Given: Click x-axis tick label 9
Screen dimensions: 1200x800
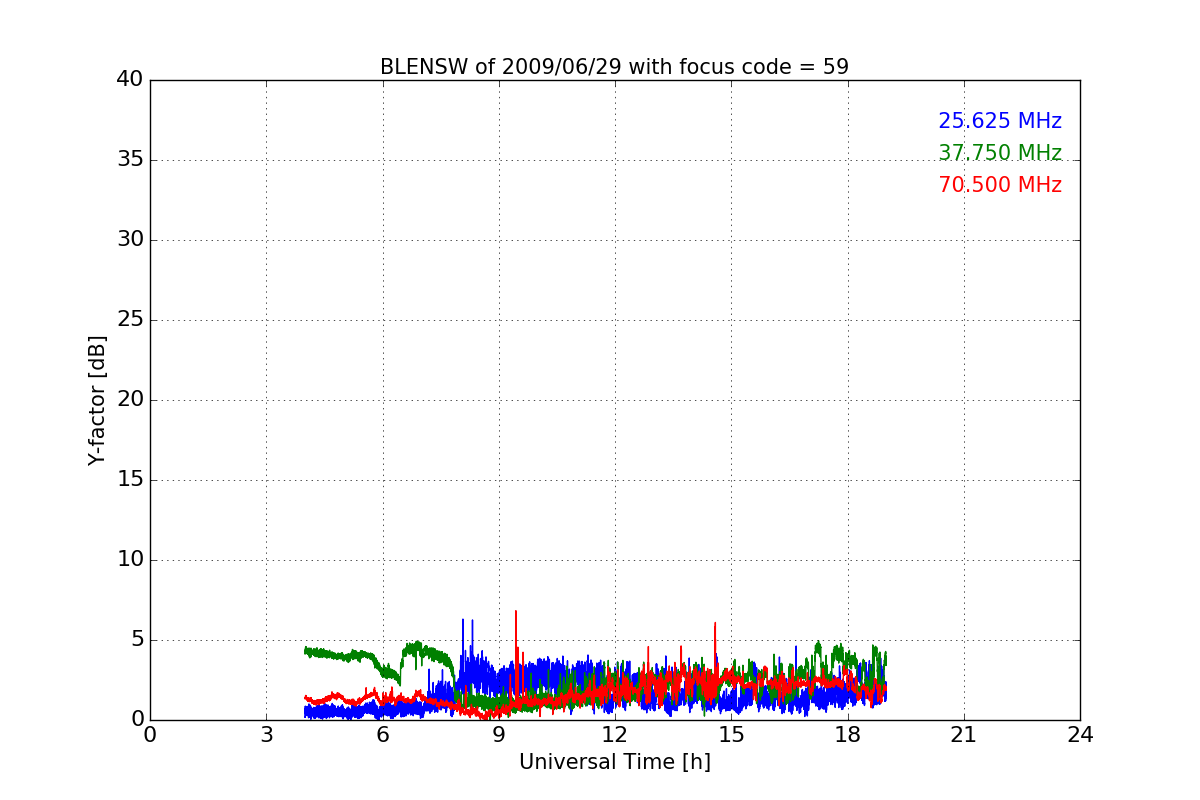Looking at the screenshot, I should [x=499, y=735].
